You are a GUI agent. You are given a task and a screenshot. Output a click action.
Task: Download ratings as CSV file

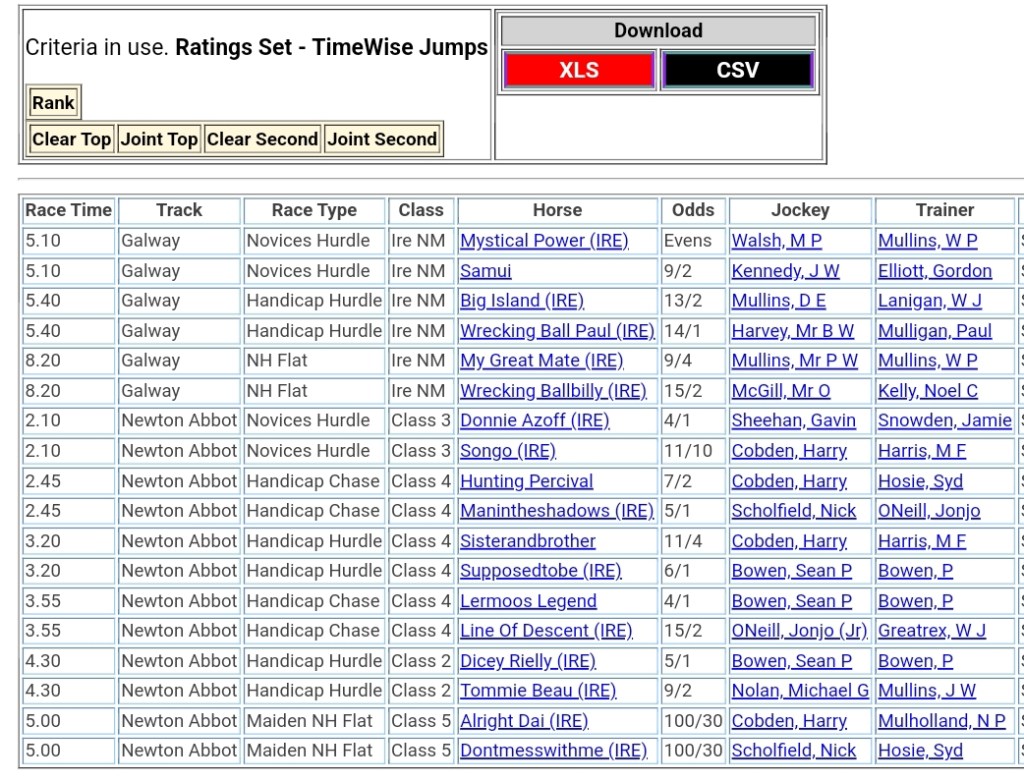click(x=737, y=70)
